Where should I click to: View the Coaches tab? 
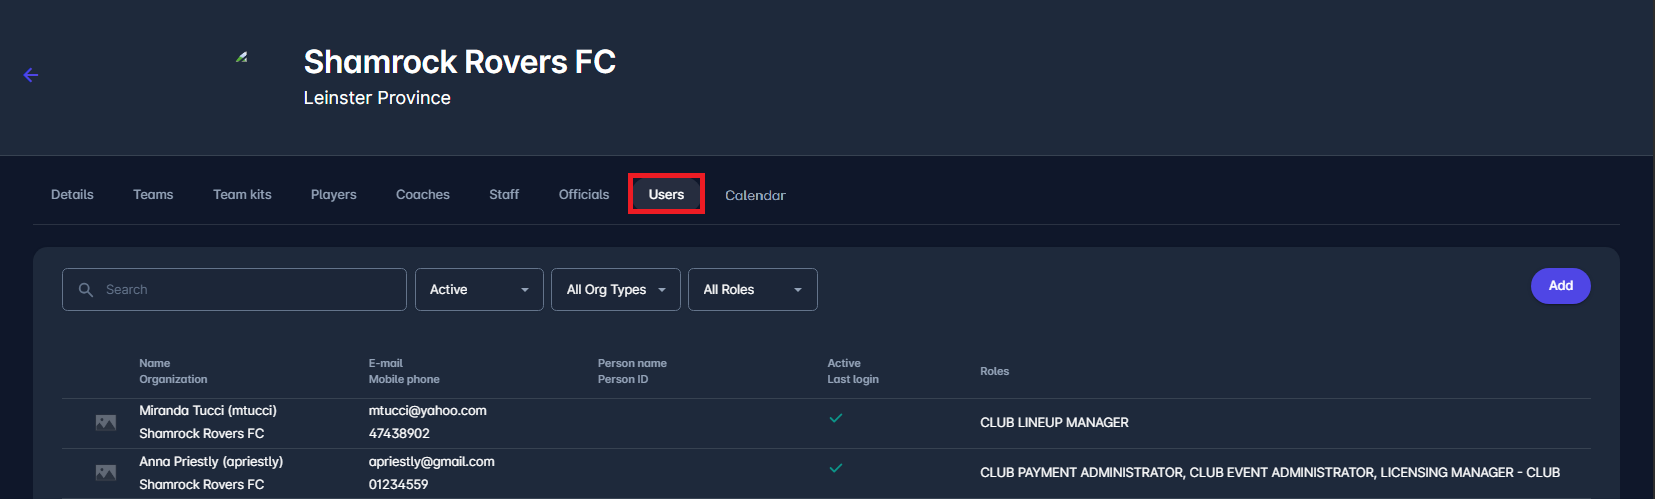pos(423,195)
